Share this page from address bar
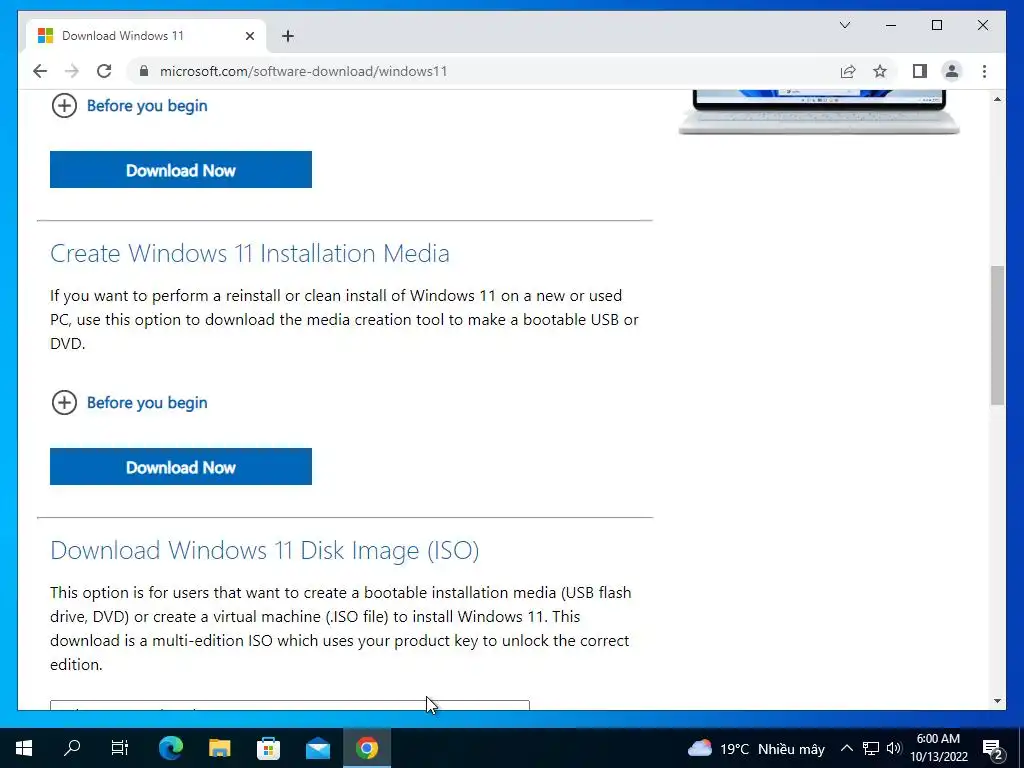The width and height of the screenshot is (1024, 768). (x=848, y=71)
